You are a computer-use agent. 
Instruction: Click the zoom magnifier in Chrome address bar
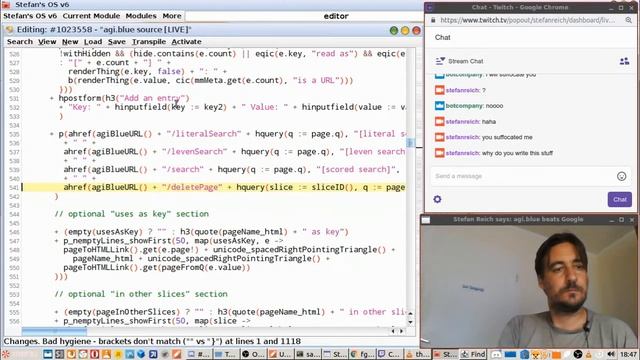[x=628, y=20]
